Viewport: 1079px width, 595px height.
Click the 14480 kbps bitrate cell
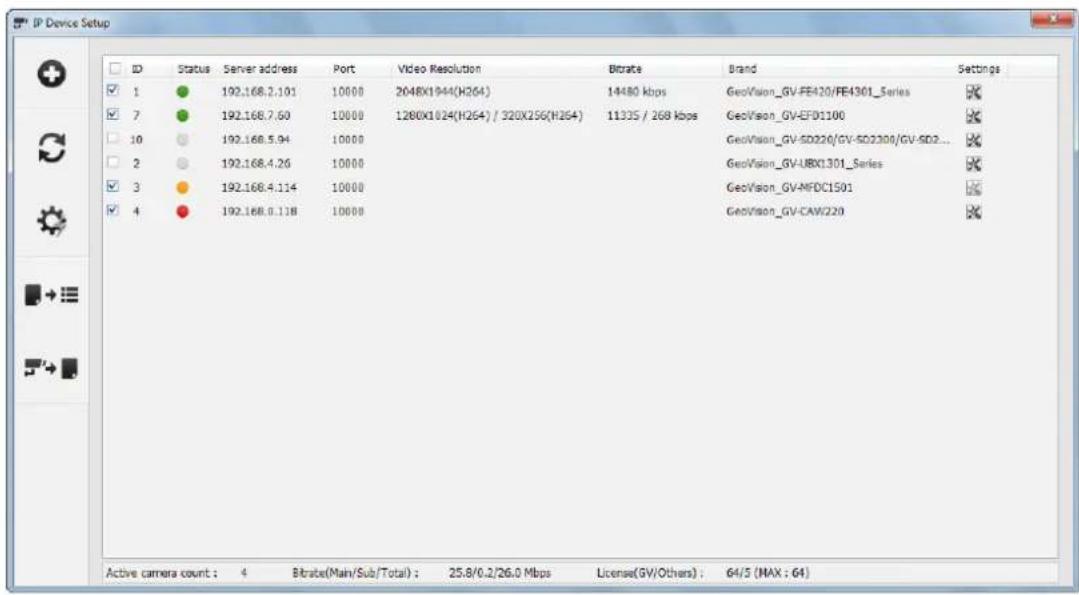click(x=637, y=91)
